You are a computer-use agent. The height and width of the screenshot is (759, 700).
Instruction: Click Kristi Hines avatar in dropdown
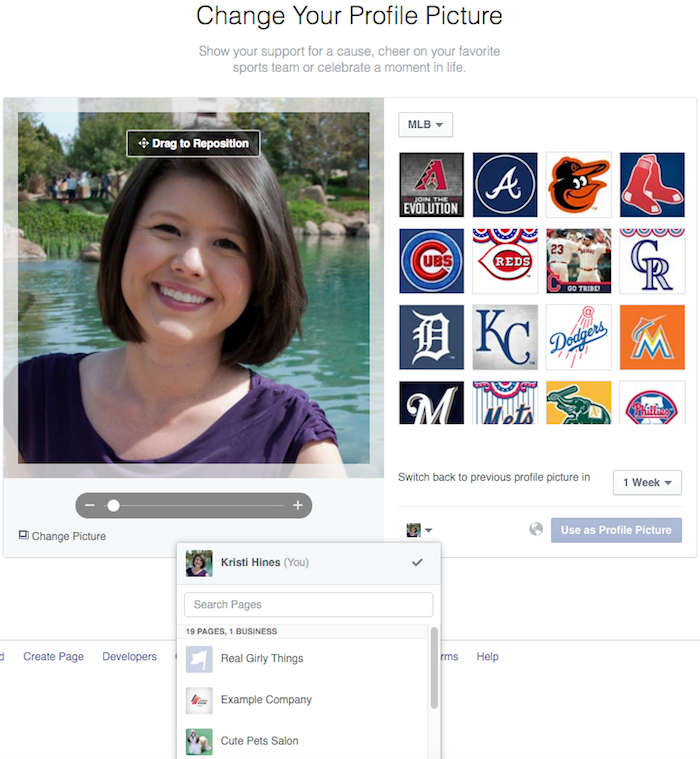(199, 563)
